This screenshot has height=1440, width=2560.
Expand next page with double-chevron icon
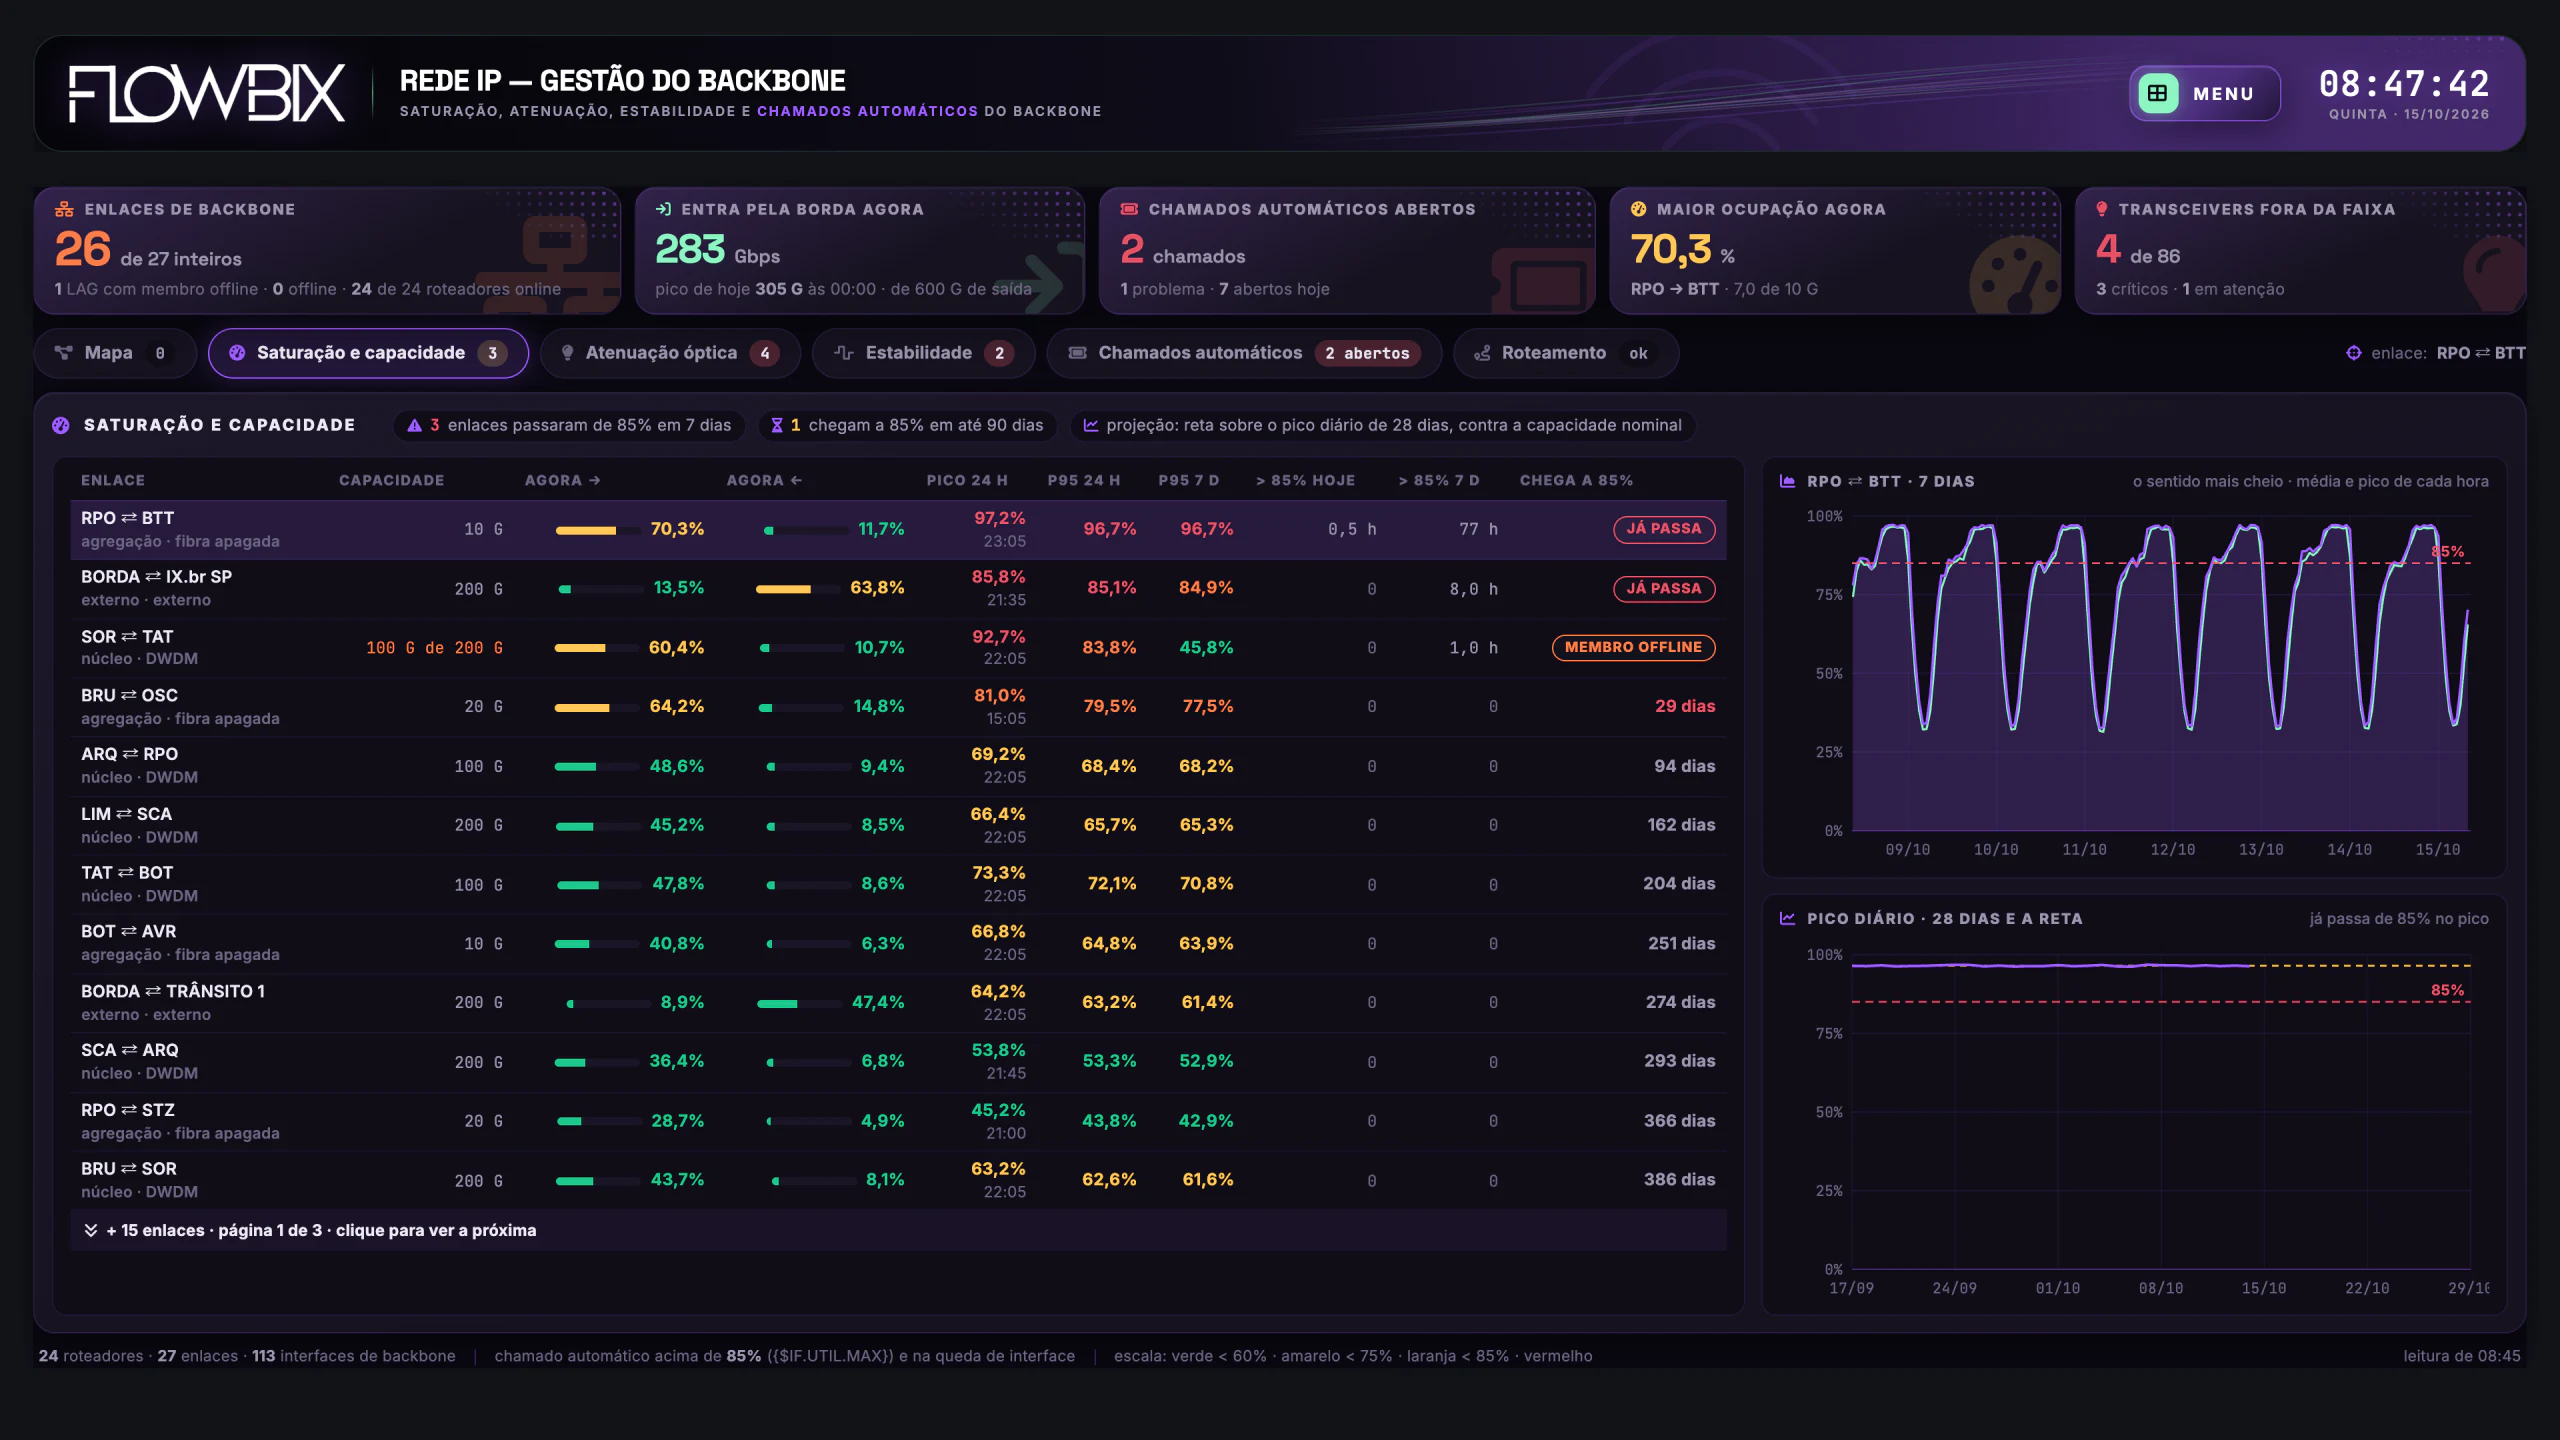91,1230
